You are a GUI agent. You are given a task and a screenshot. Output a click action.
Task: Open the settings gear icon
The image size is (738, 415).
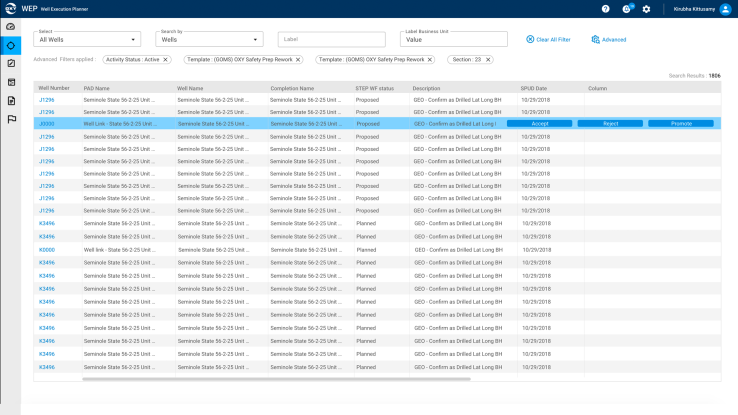646,9
